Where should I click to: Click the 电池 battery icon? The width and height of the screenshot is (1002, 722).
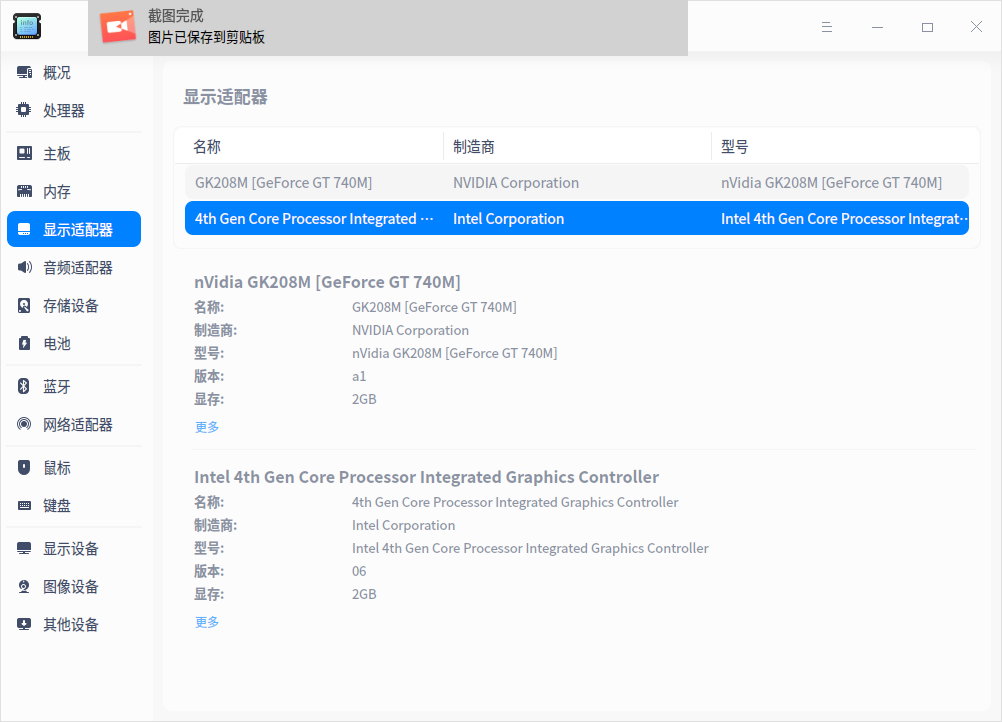click(24, 343)
